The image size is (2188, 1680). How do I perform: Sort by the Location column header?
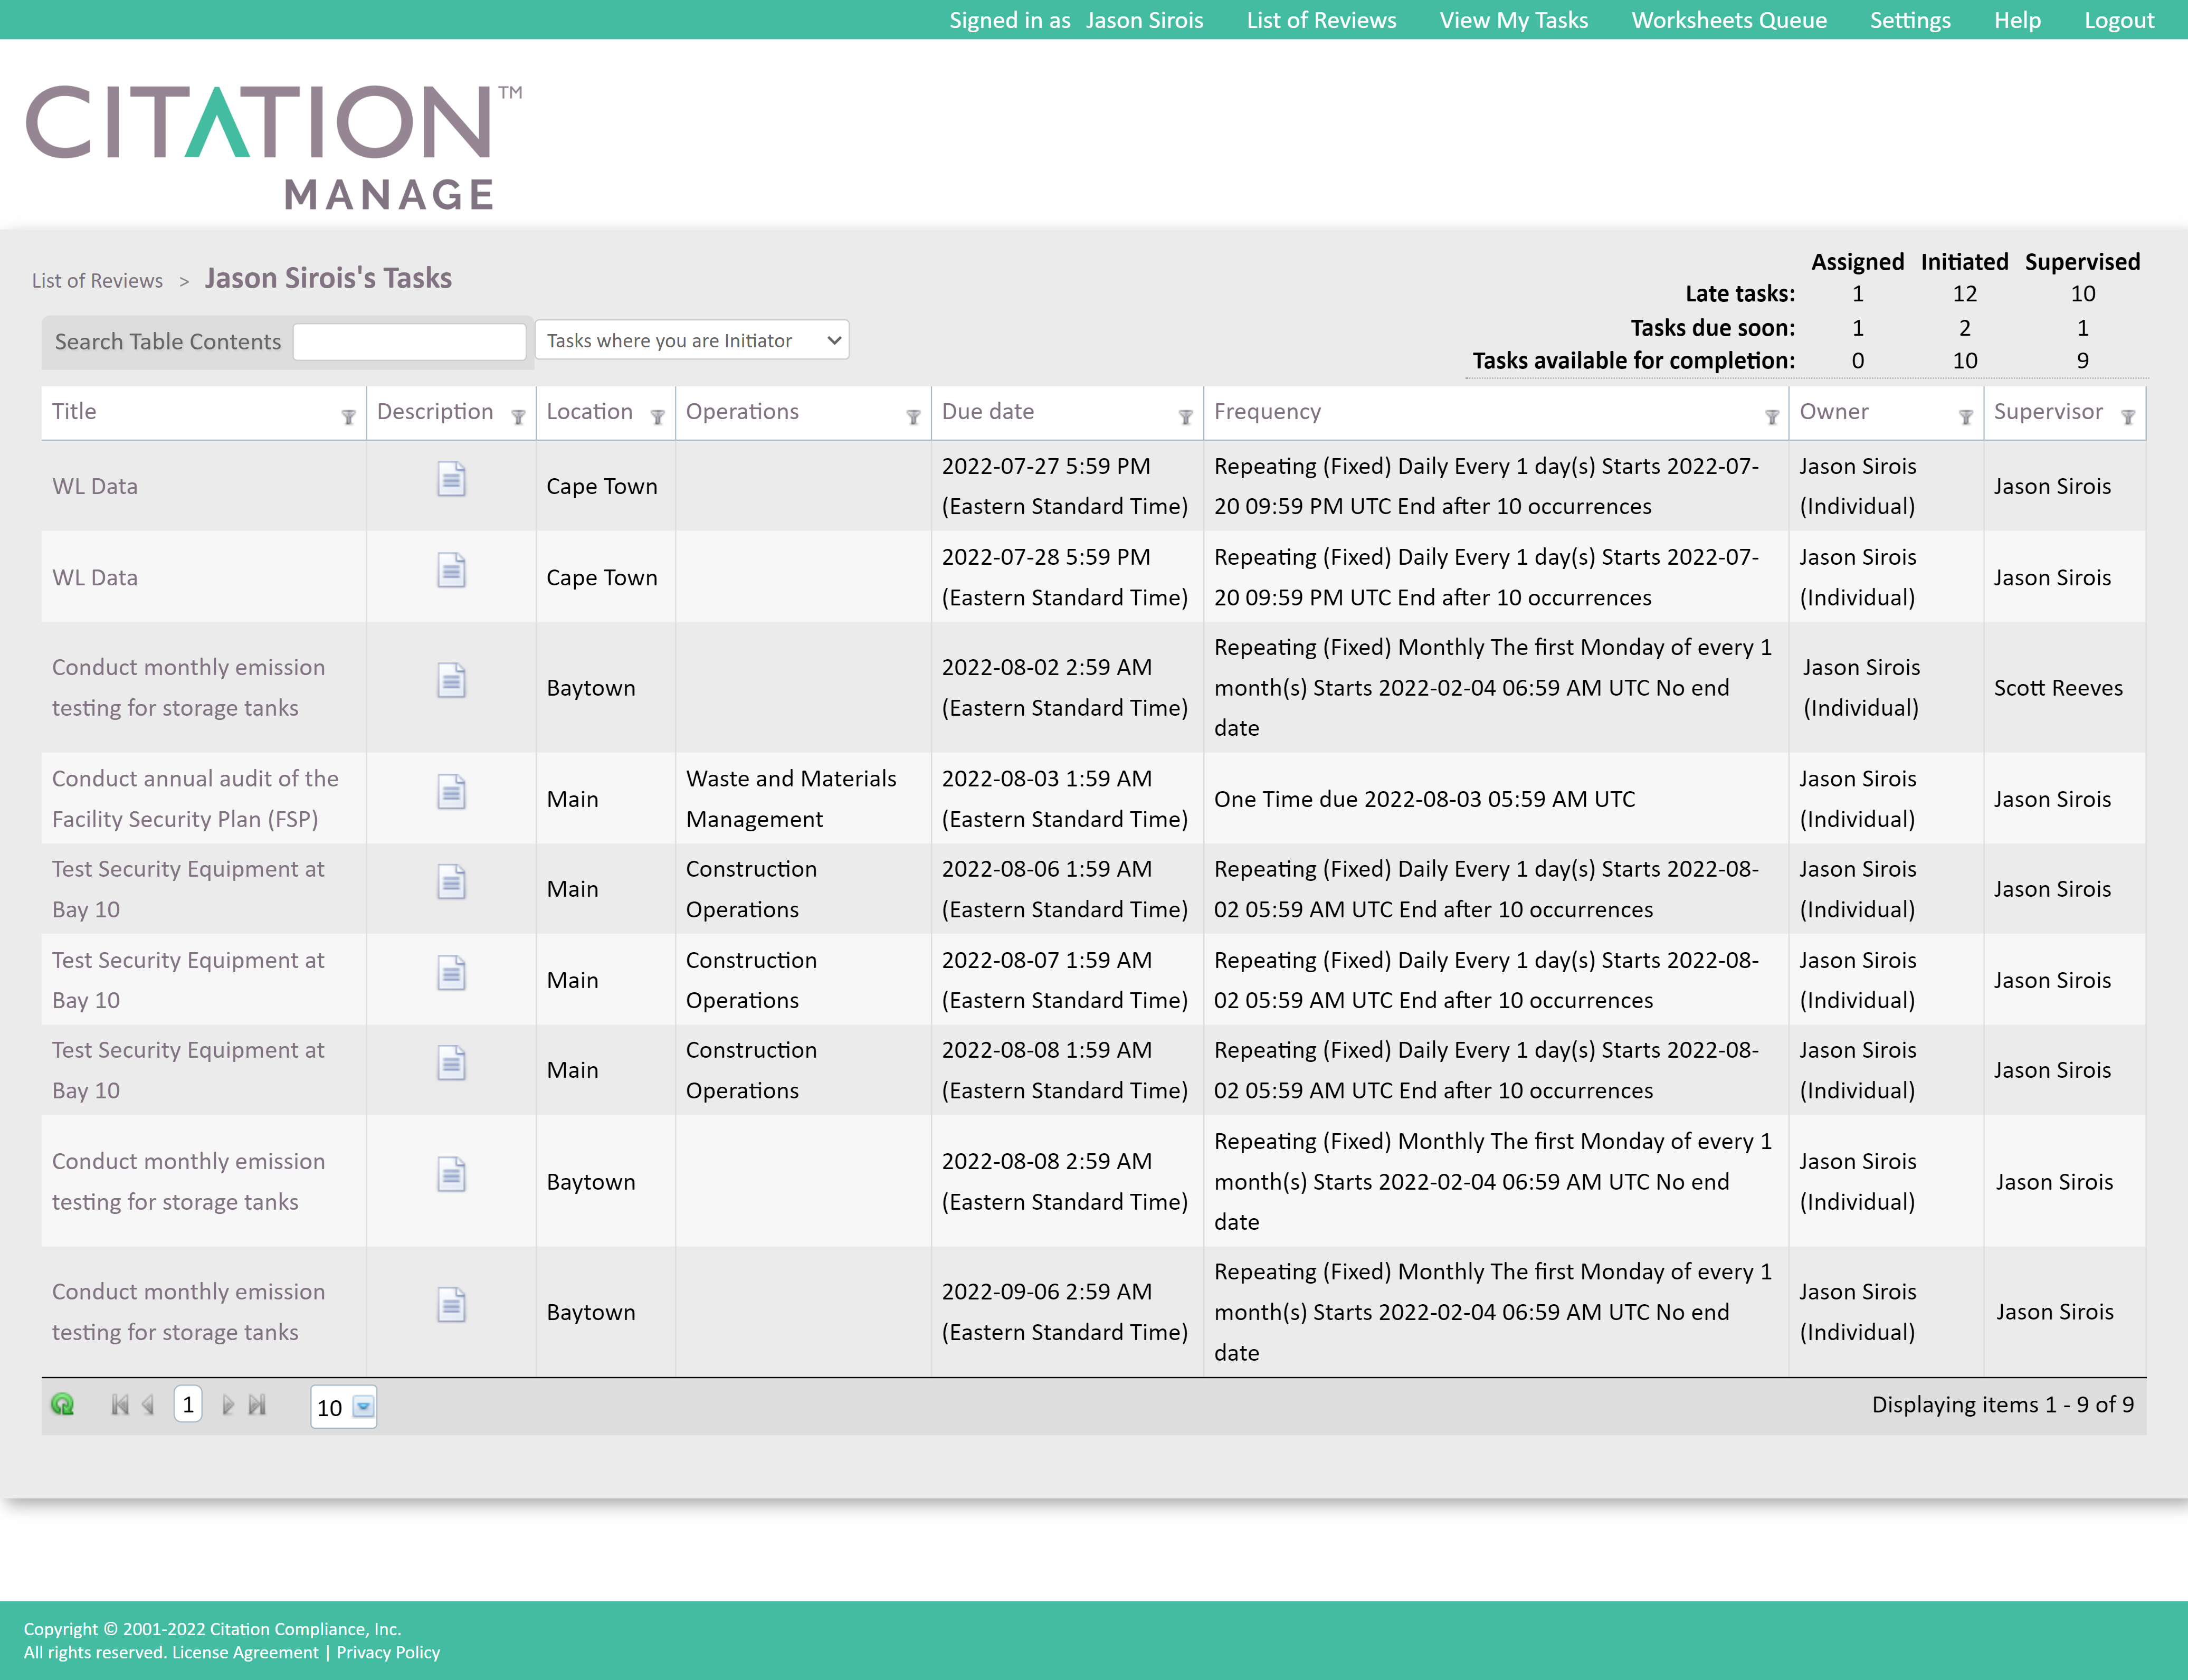589,411
